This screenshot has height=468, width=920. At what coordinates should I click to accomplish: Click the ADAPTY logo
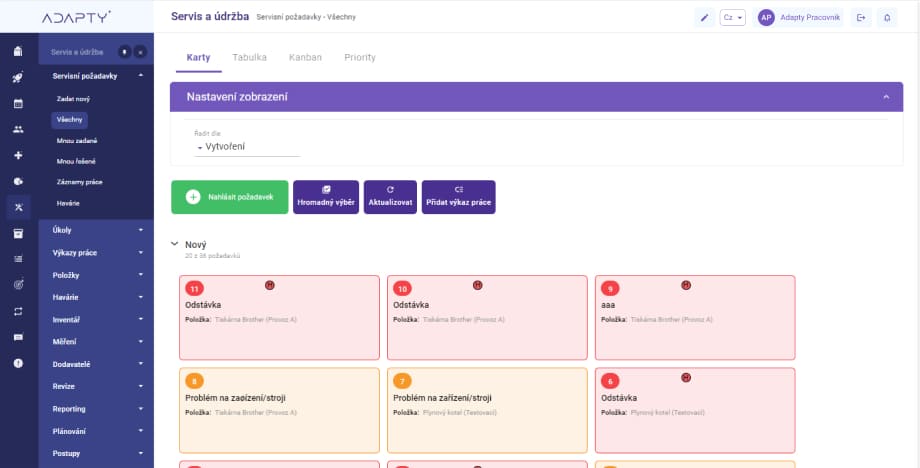point(76,17)
